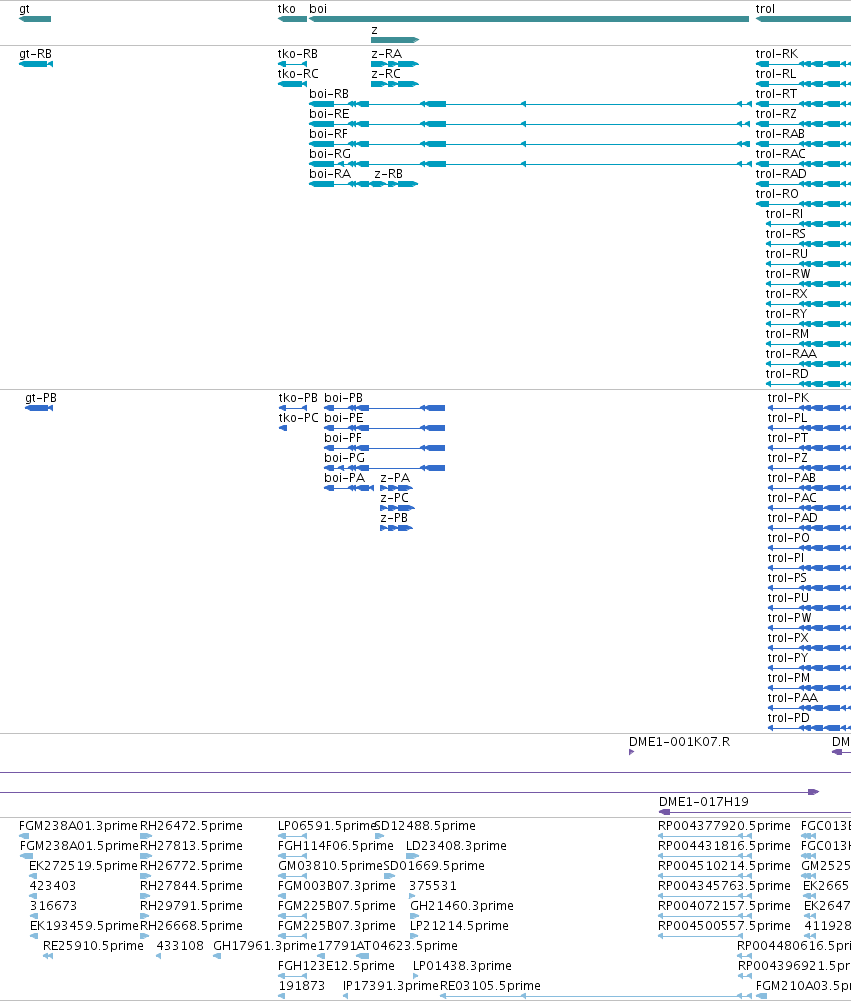Click EST RP004480616.5prime
The image size is (851, 1001).
point(794,946)
